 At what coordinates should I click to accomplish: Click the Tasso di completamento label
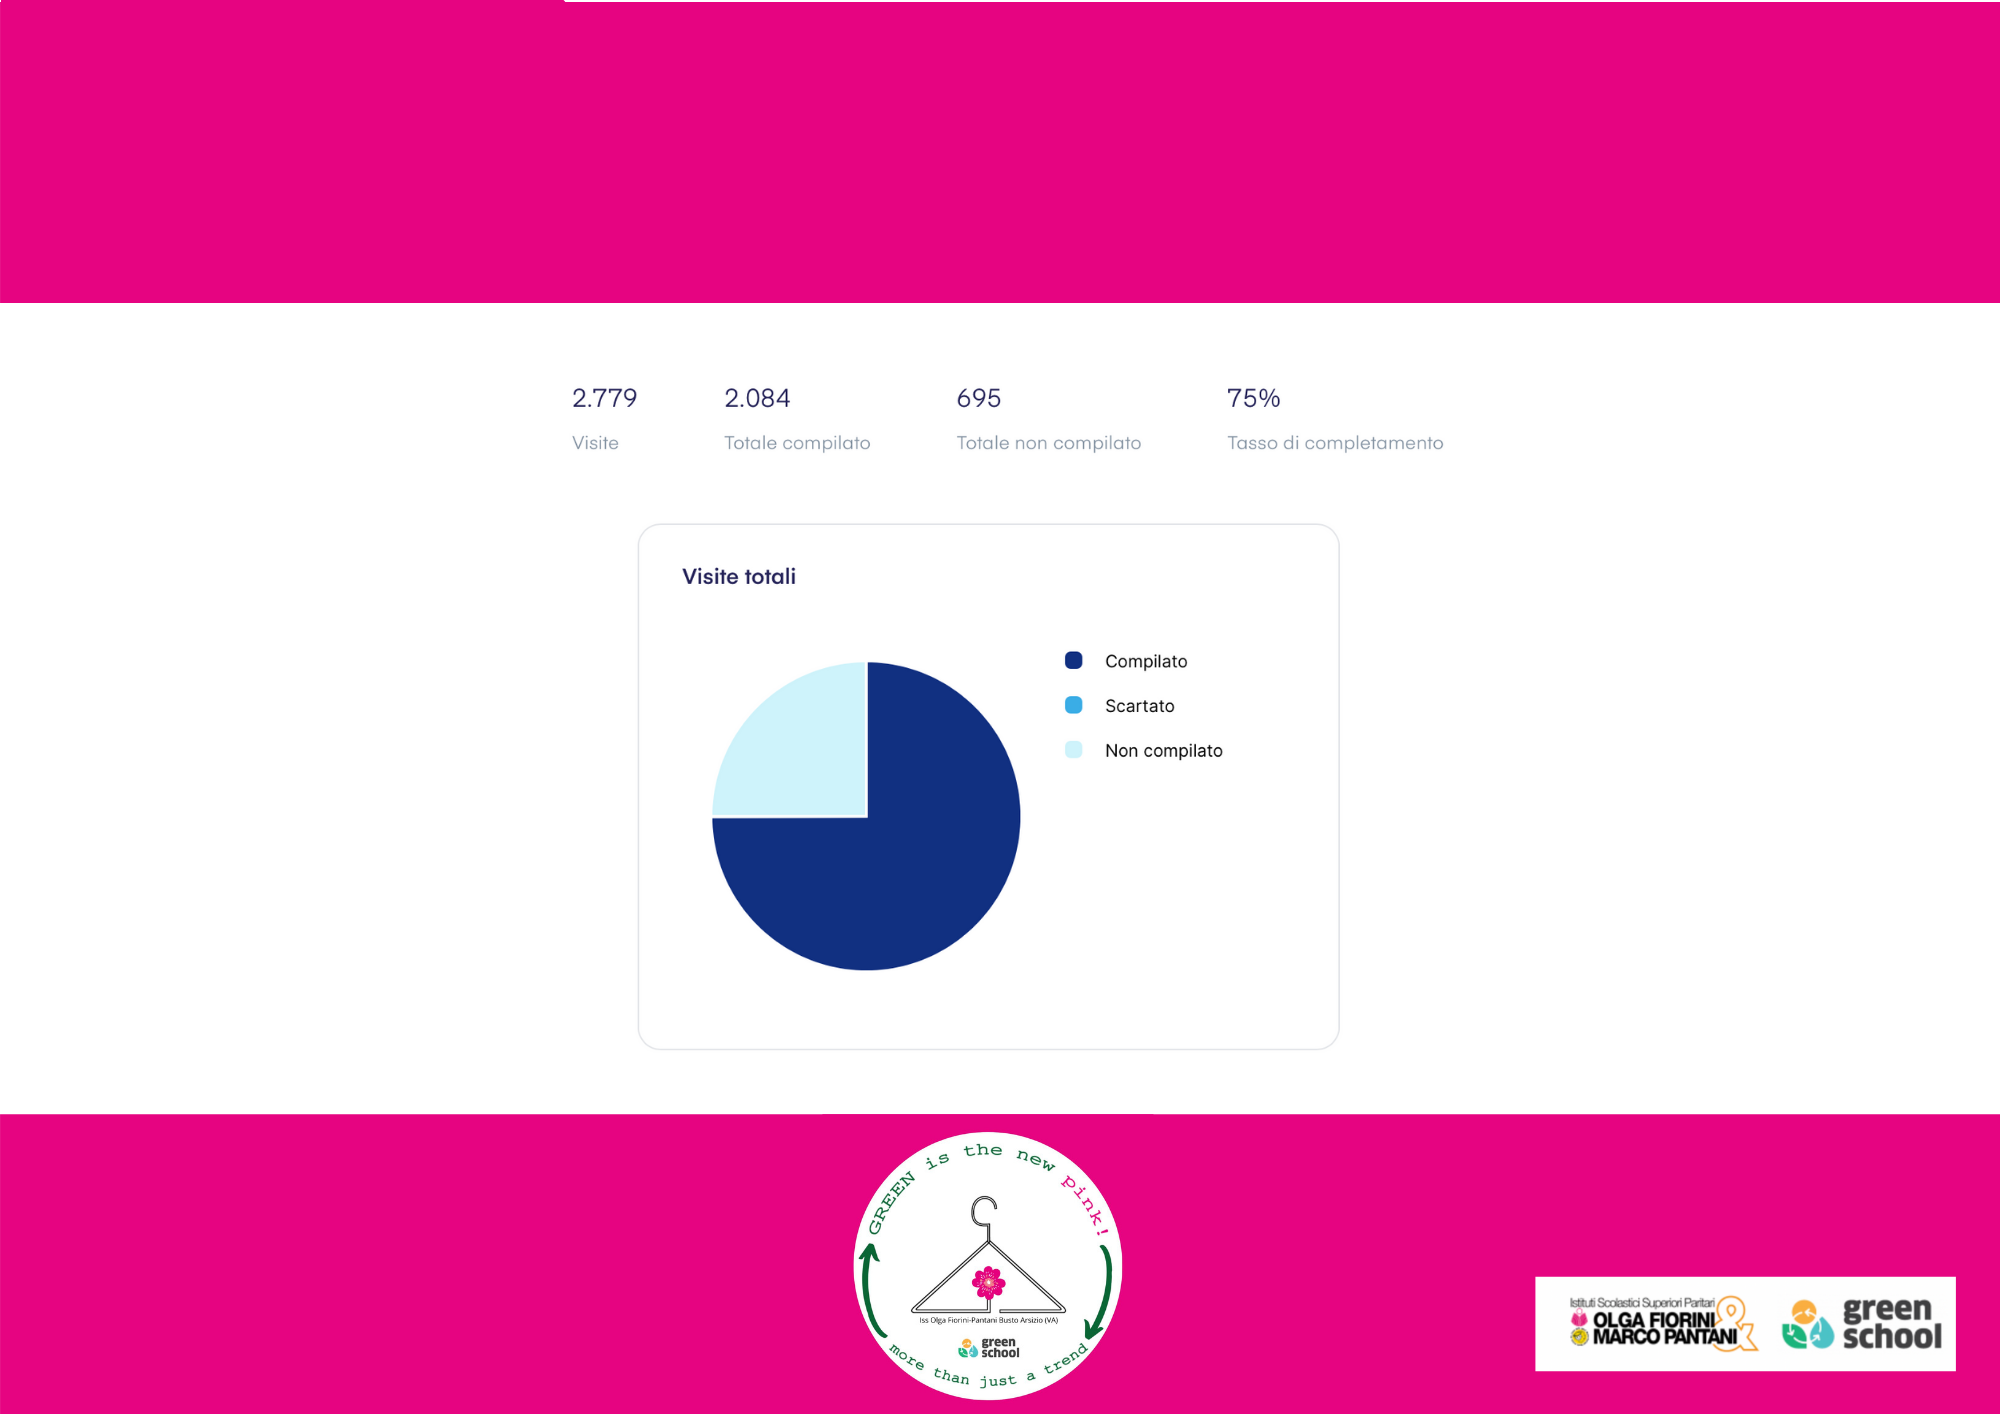[1335, 443]
